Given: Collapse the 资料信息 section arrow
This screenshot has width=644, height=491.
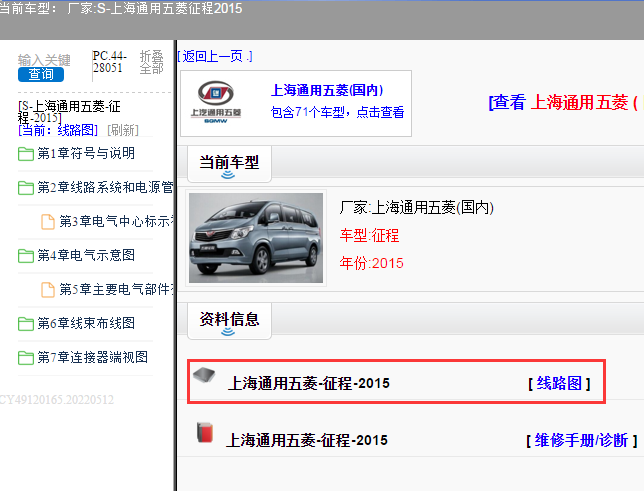Looking at the screenshot, I should tap(228, 332).
